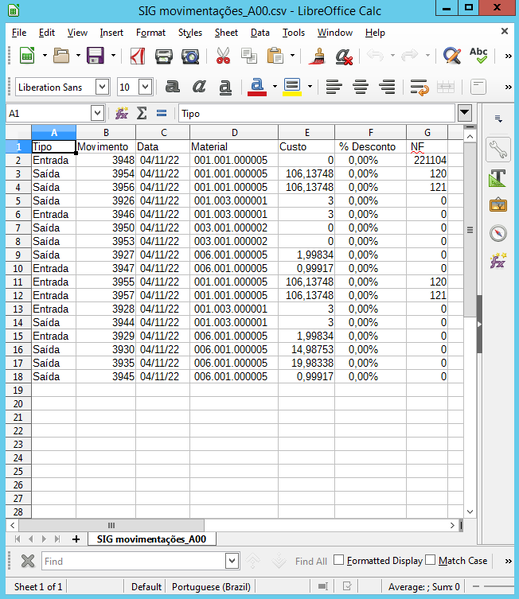Click the Sum sigma icon
519x599 pixels.
pos(142,113)
